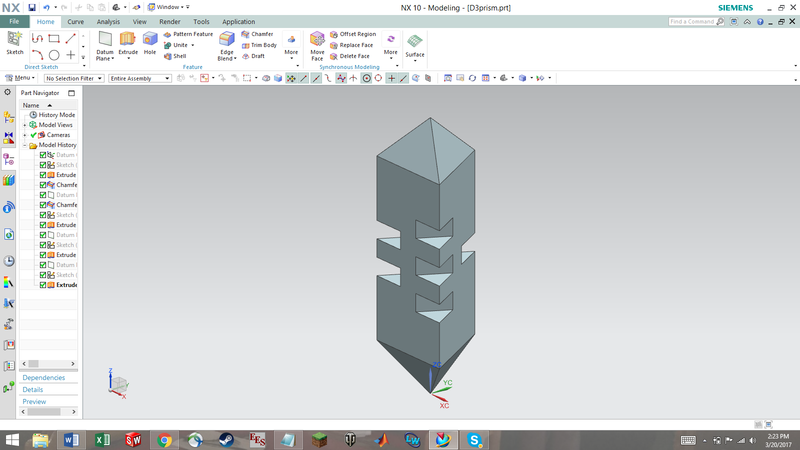Expand More under Feature group

(x=291, y=46)
